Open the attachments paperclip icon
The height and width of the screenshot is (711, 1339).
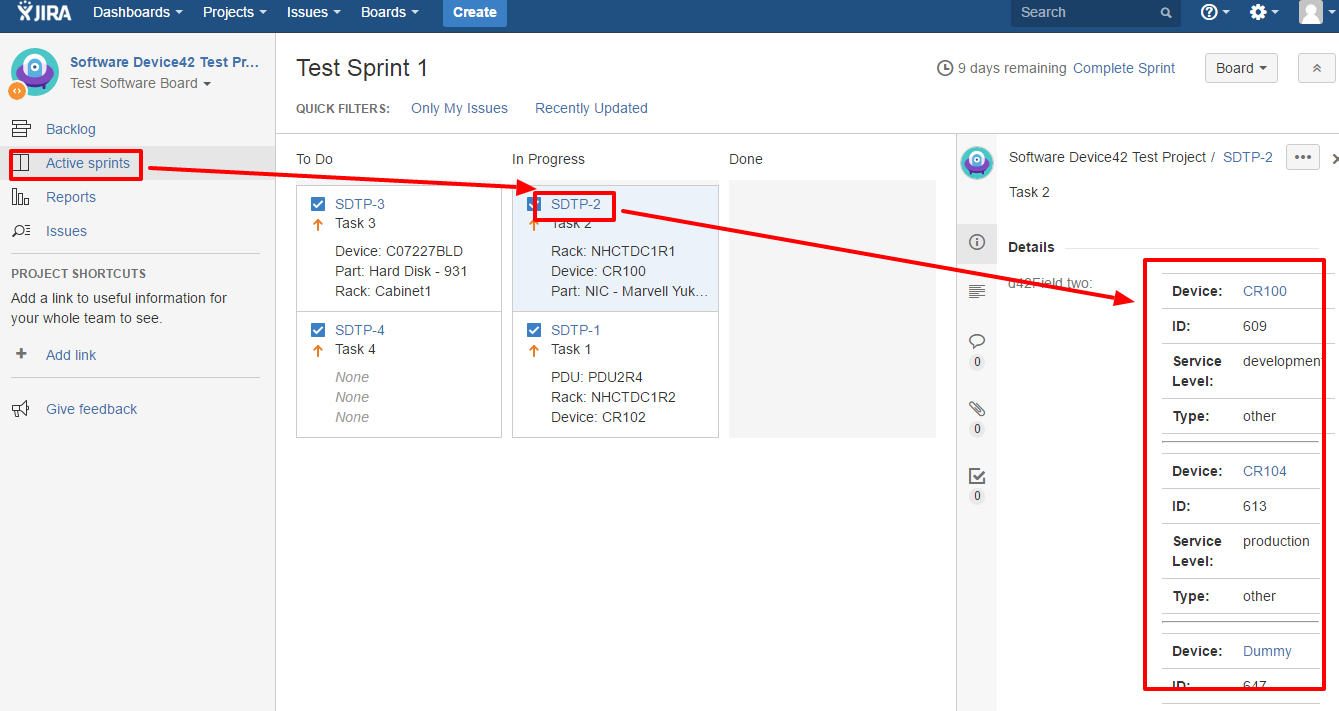(977, 408)
